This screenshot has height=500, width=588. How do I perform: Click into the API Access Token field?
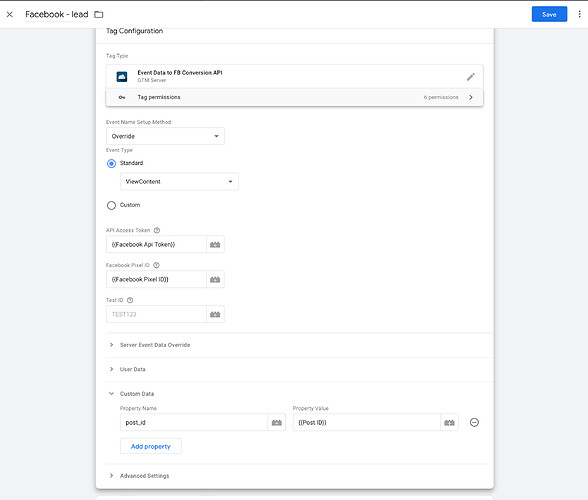pos(156,245)
